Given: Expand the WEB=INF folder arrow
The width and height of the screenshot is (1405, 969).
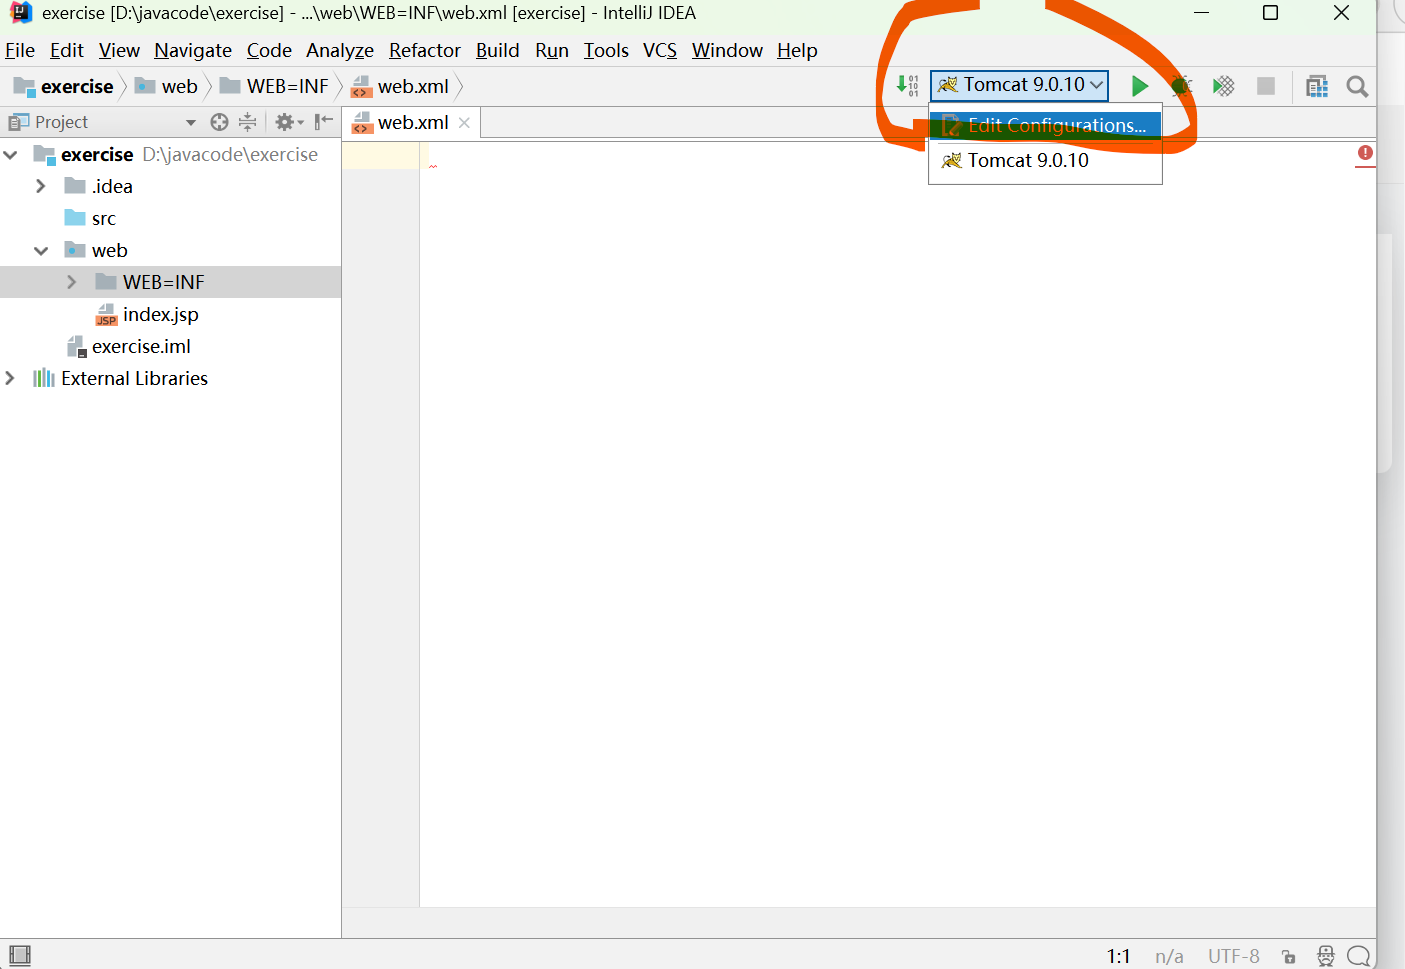Looking at the screenshot, I should pyautogui.click(x=71, y=282).
